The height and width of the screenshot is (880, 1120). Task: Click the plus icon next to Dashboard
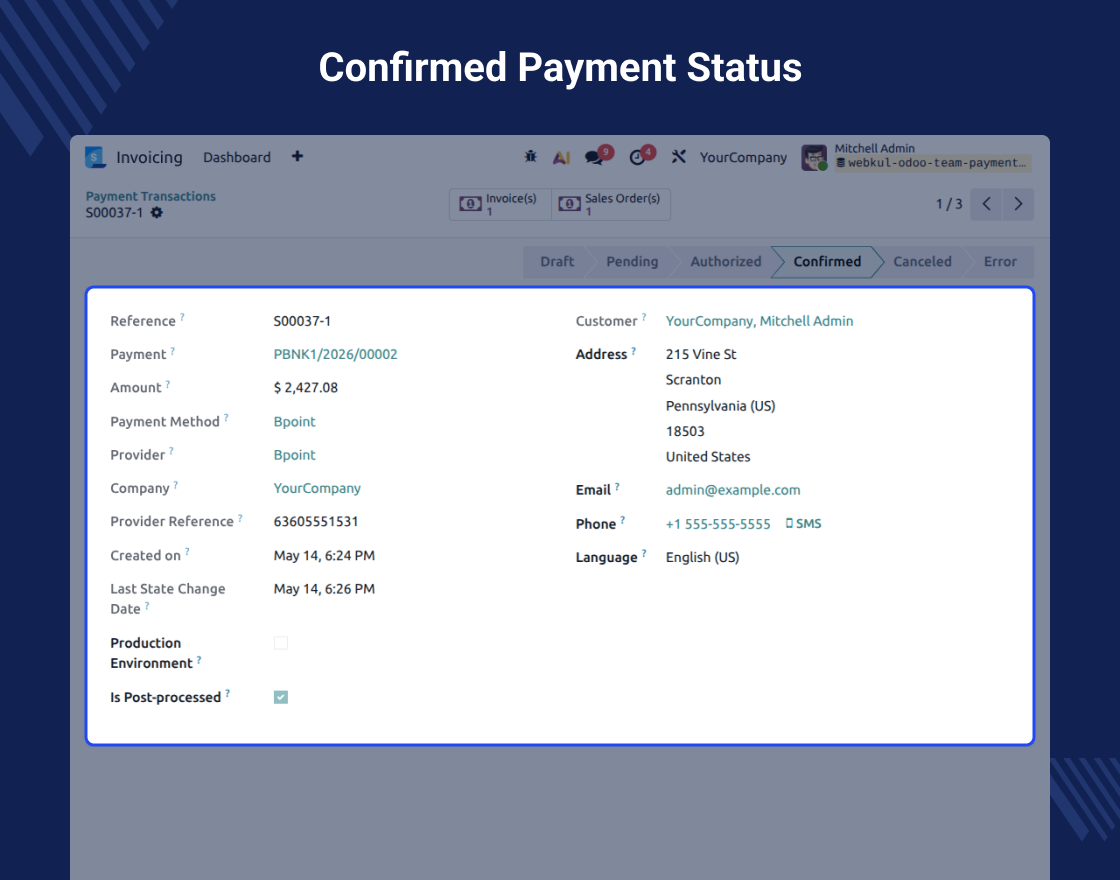point(297,156)
